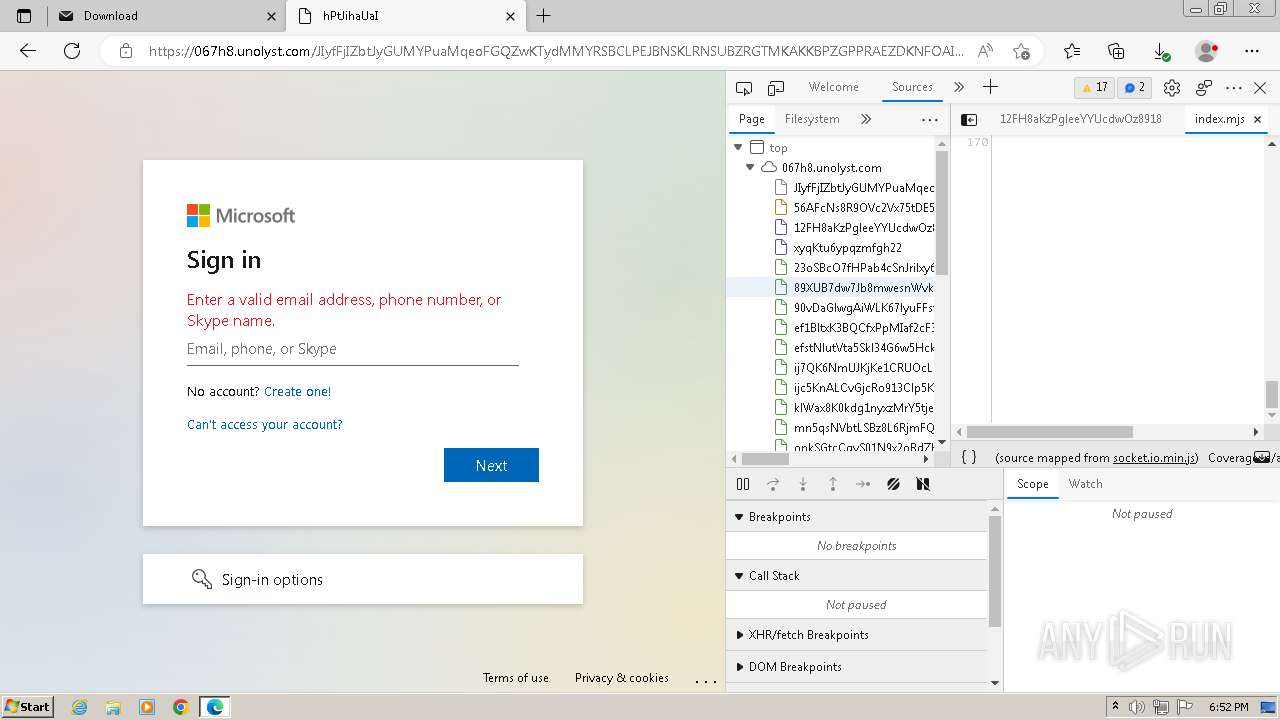Open the 12FH8aKzPgleeYYUcdwOz8918 editor tab
1280x720 pixels.
(1080, 119)
